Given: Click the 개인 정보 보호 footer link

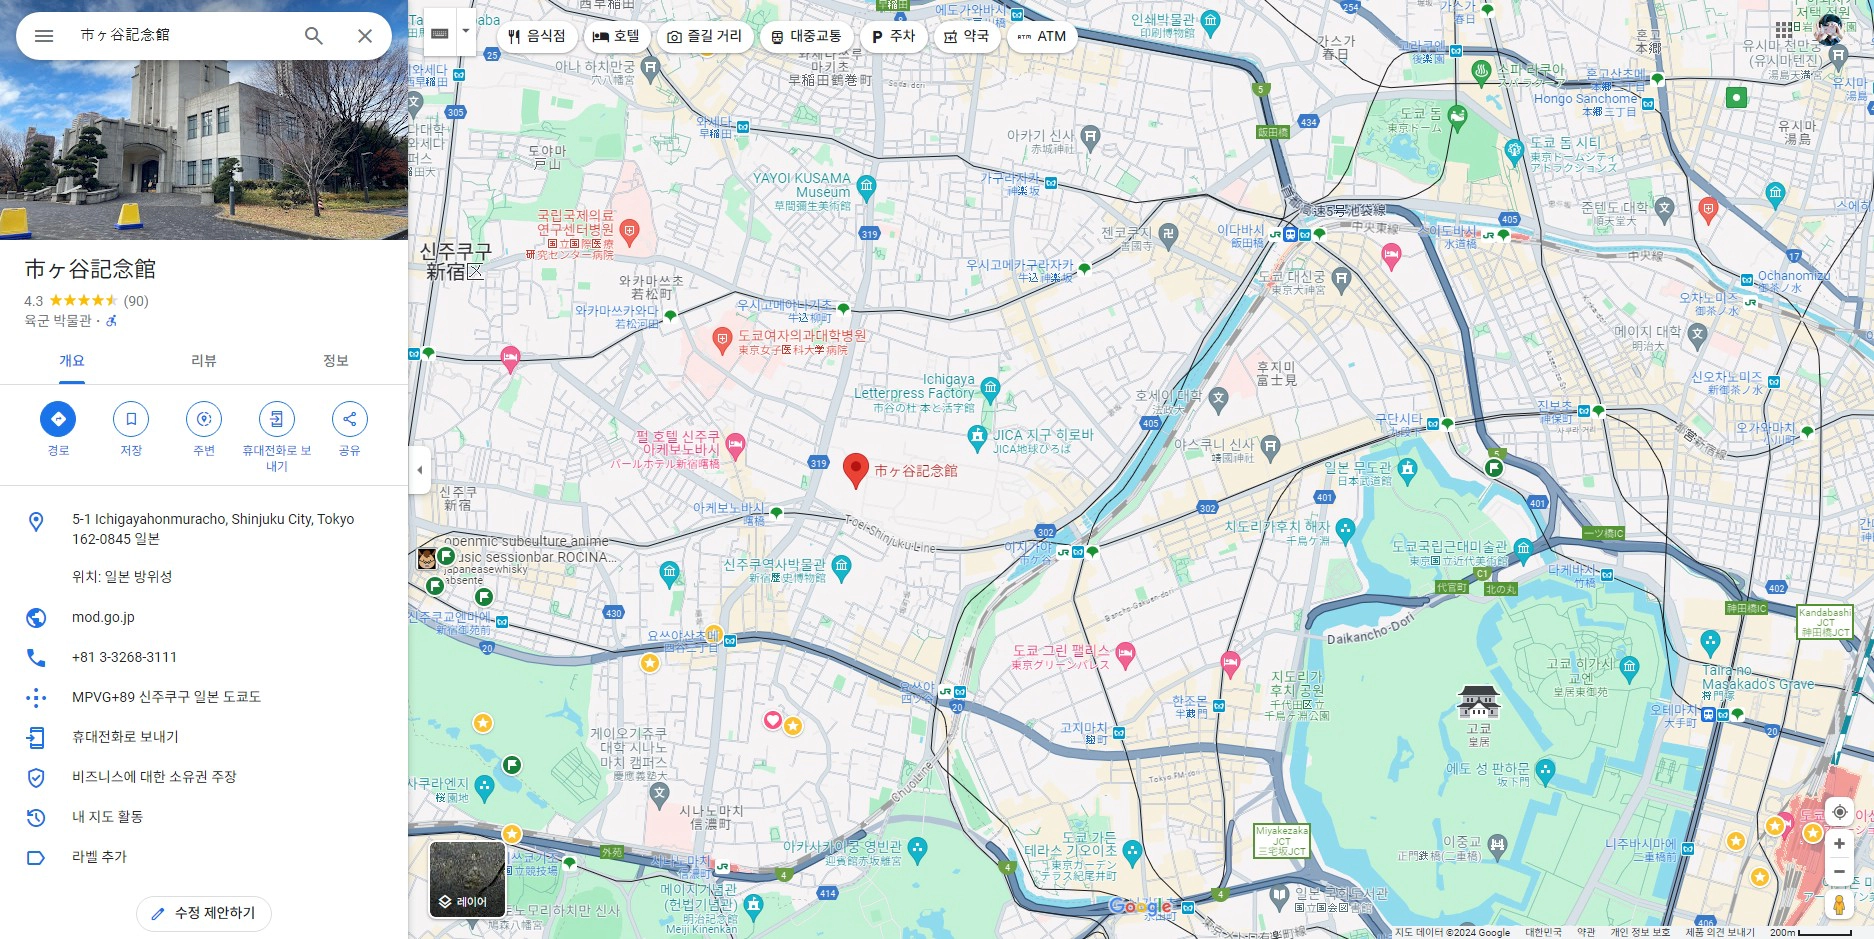Looking at the screenshot, I should [x=1640, y=932].
